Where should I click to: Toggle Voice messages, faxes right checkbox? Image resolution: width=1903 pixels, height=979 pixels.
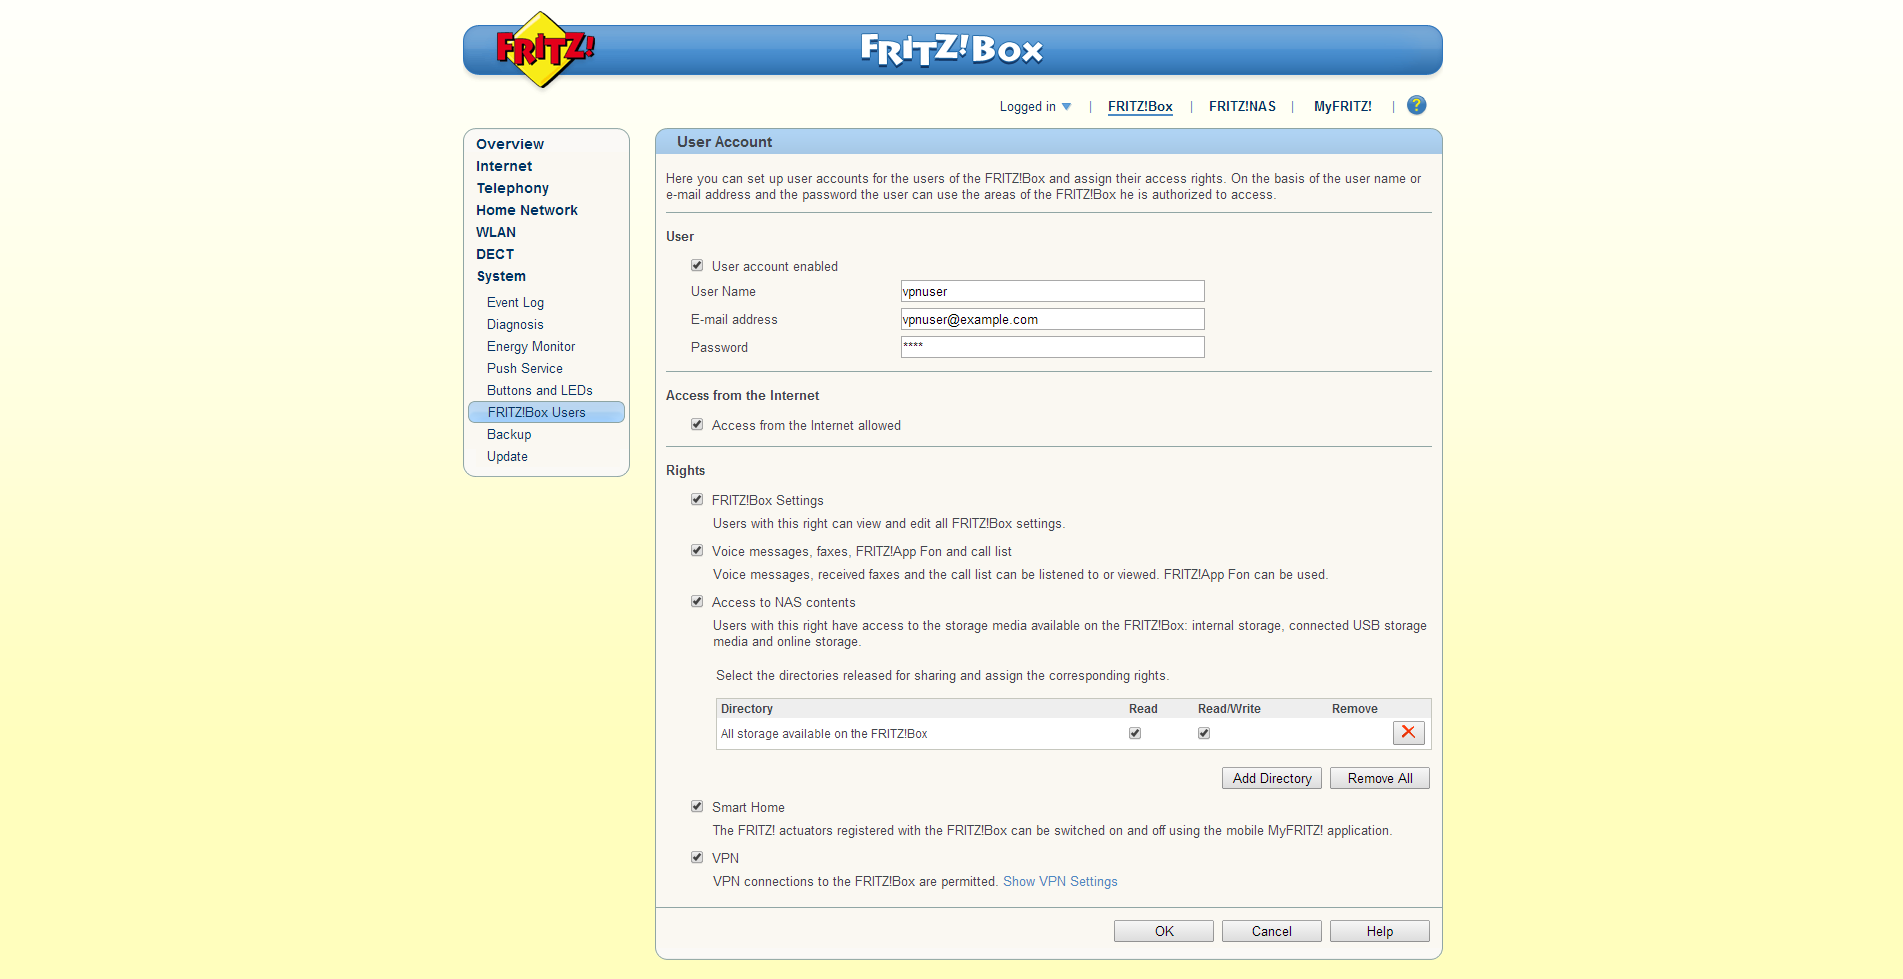(x=697, y=551)
